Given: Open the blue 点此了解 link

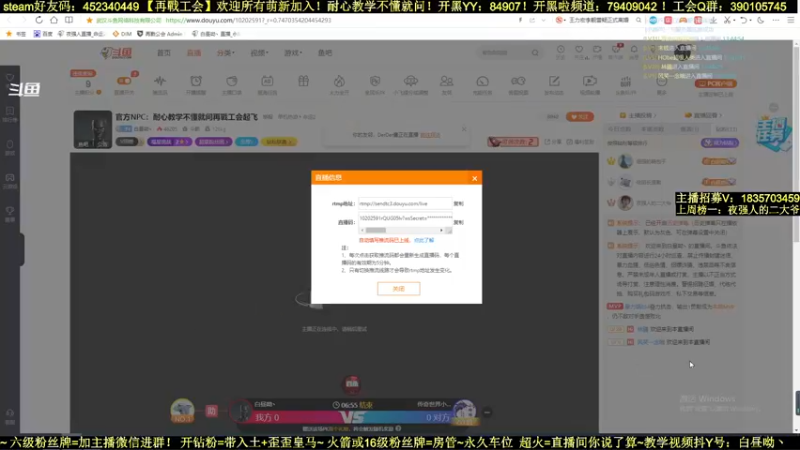Looking at the screenshot, I should [424, 240].
